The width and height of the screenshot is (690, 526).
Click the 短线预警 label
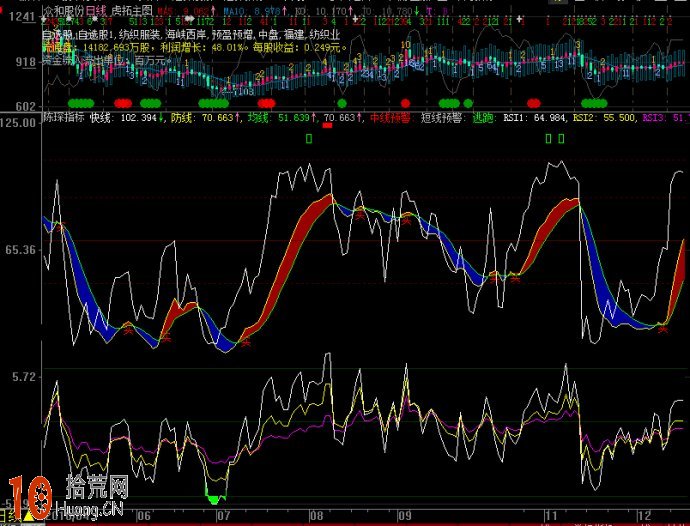coord(442,118)
